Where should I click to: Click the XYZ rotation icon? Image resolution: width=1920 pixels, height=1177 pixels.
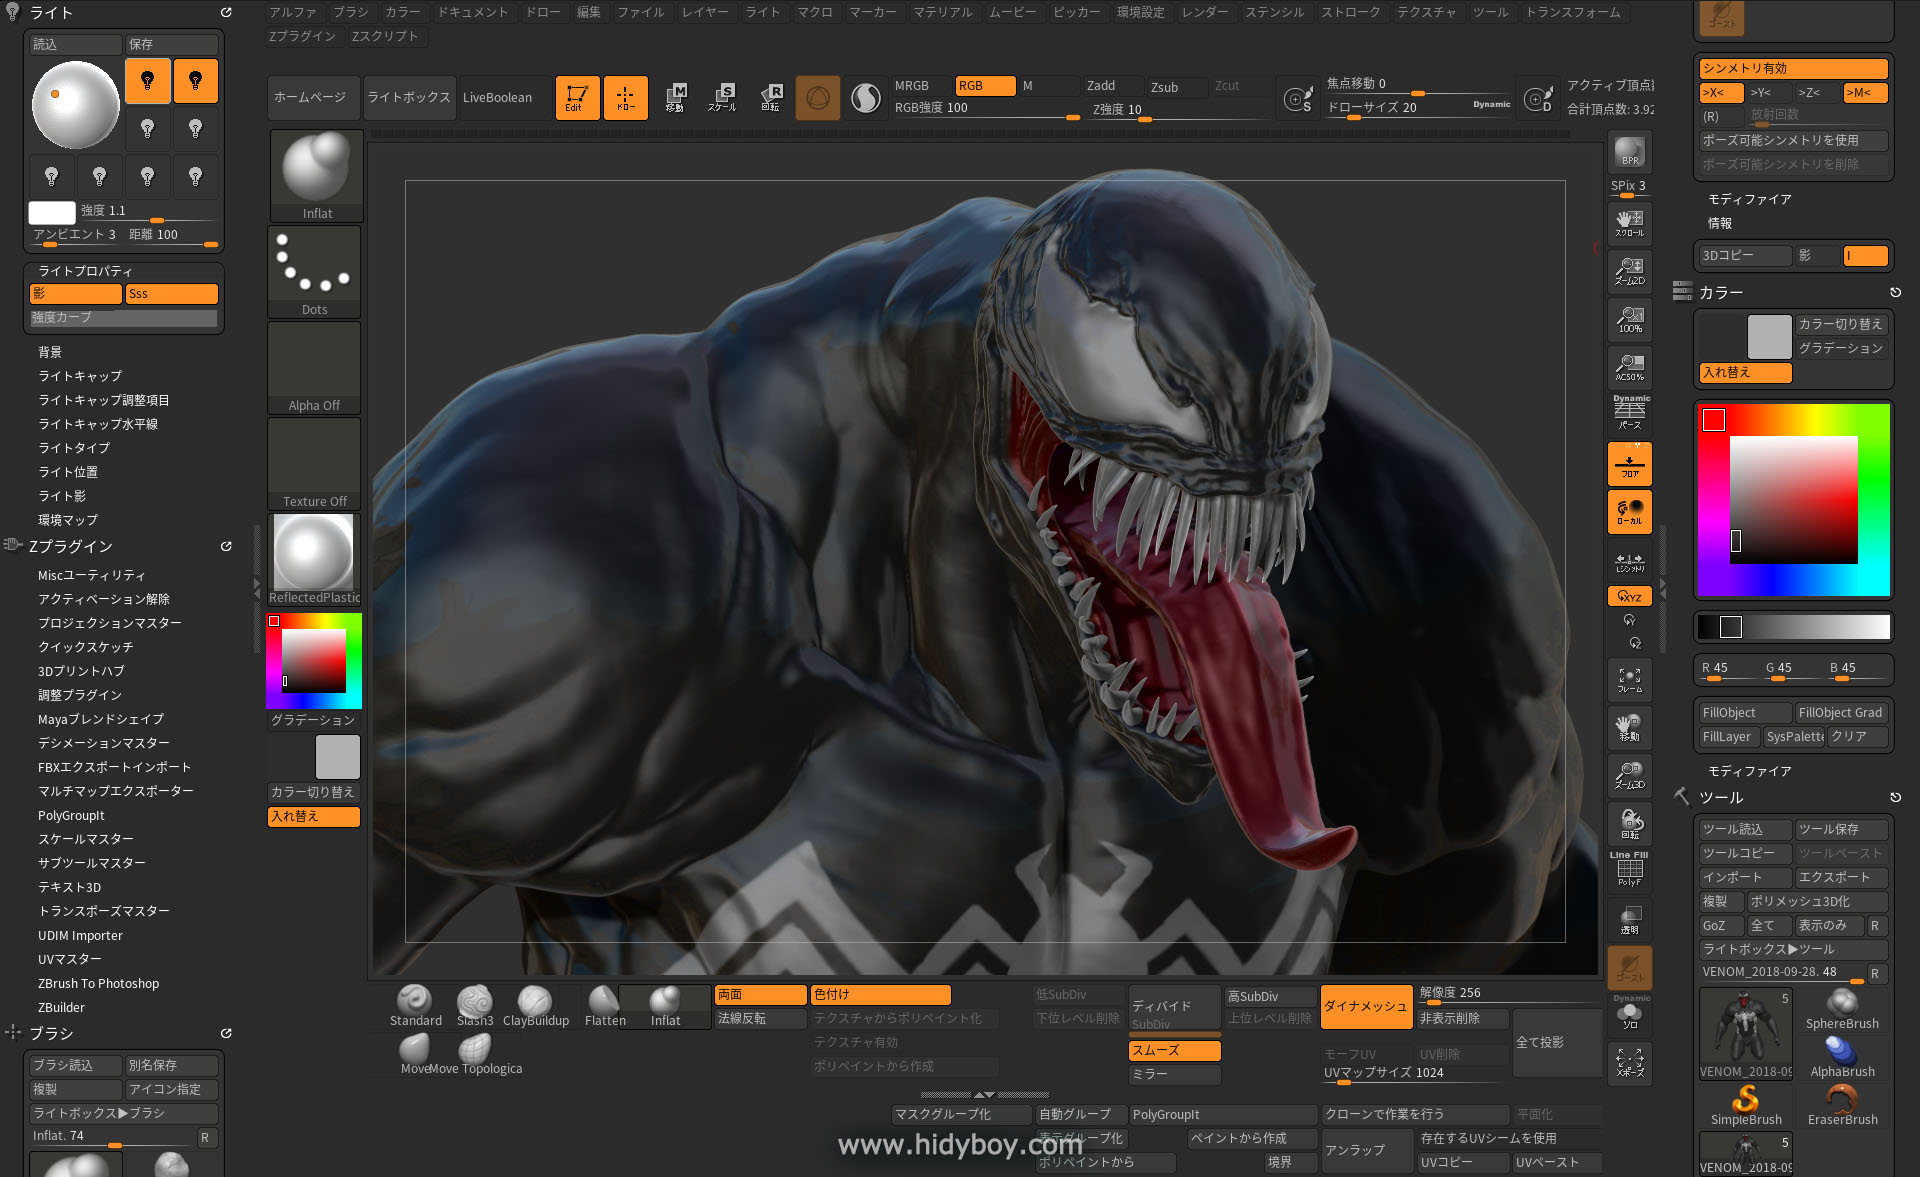[1629, 596]
